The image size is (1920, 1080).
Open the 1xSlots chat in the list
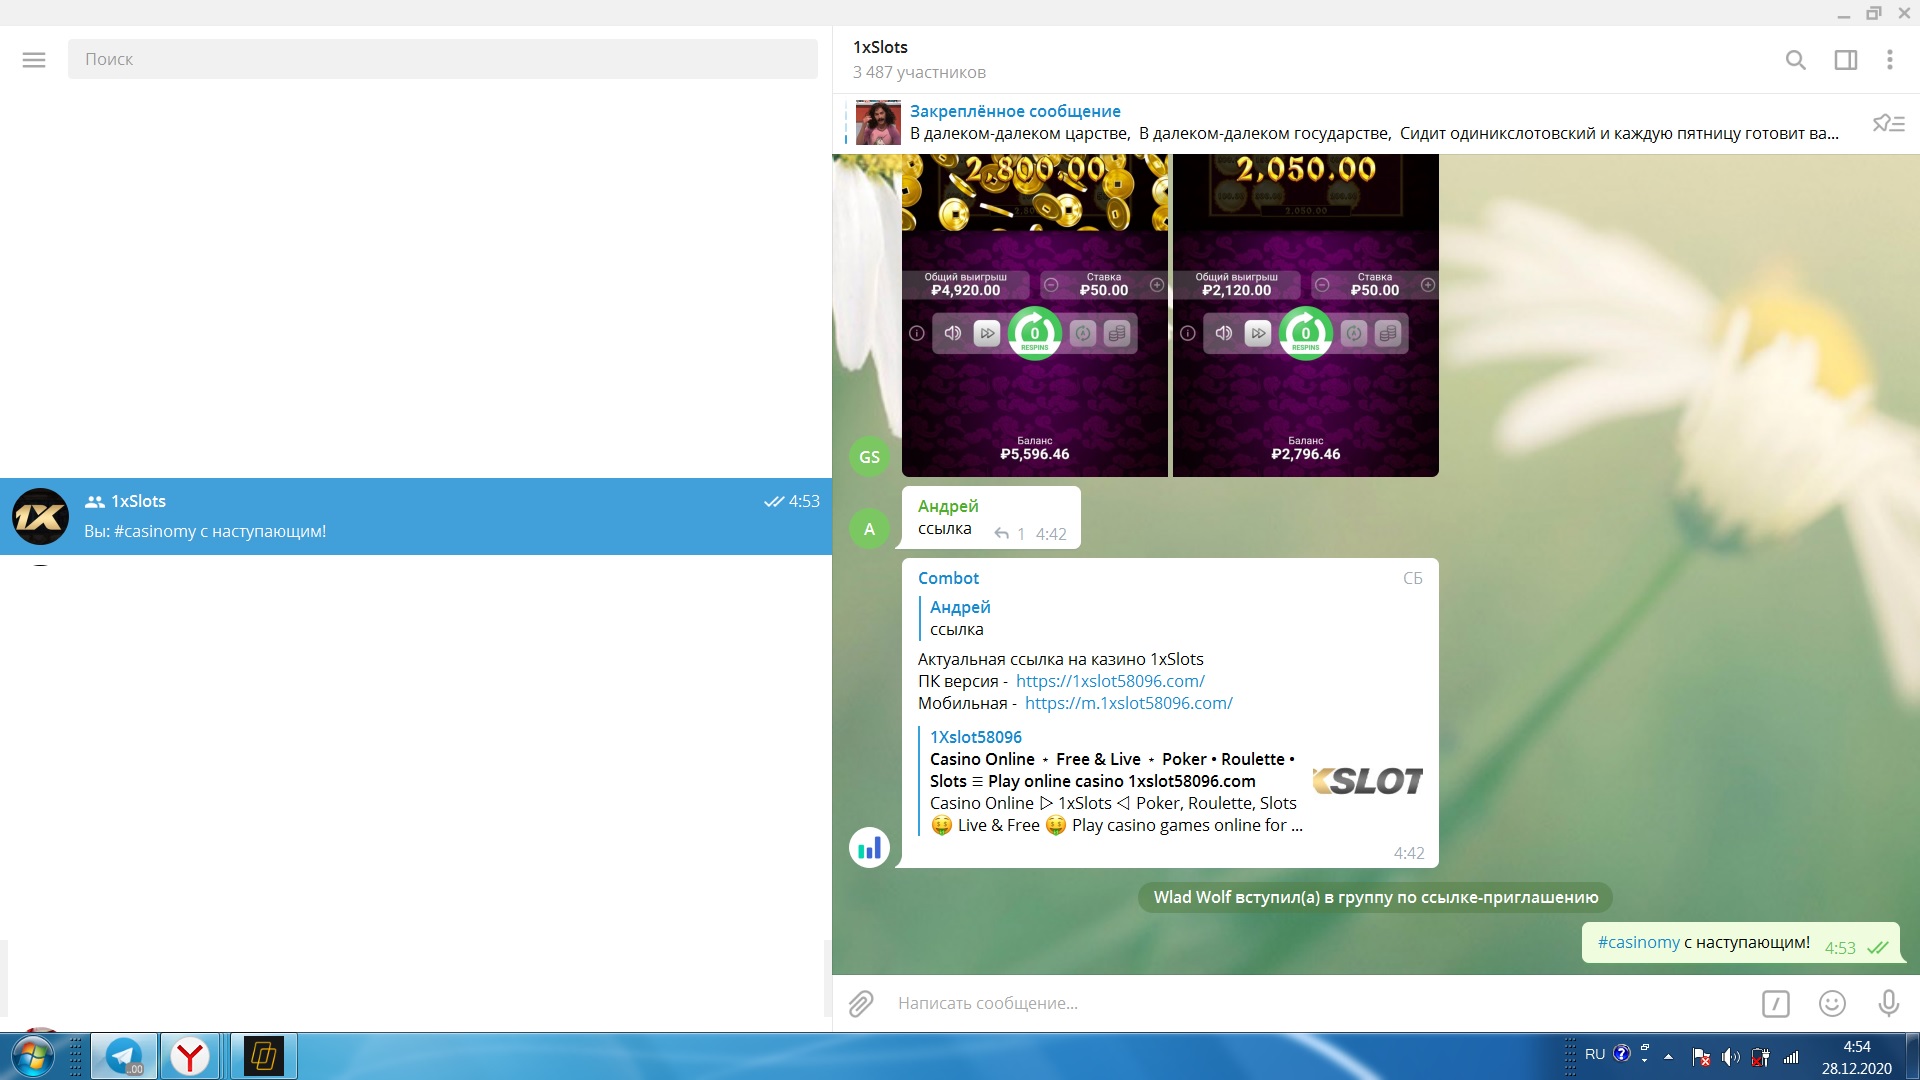pos(416,516)
